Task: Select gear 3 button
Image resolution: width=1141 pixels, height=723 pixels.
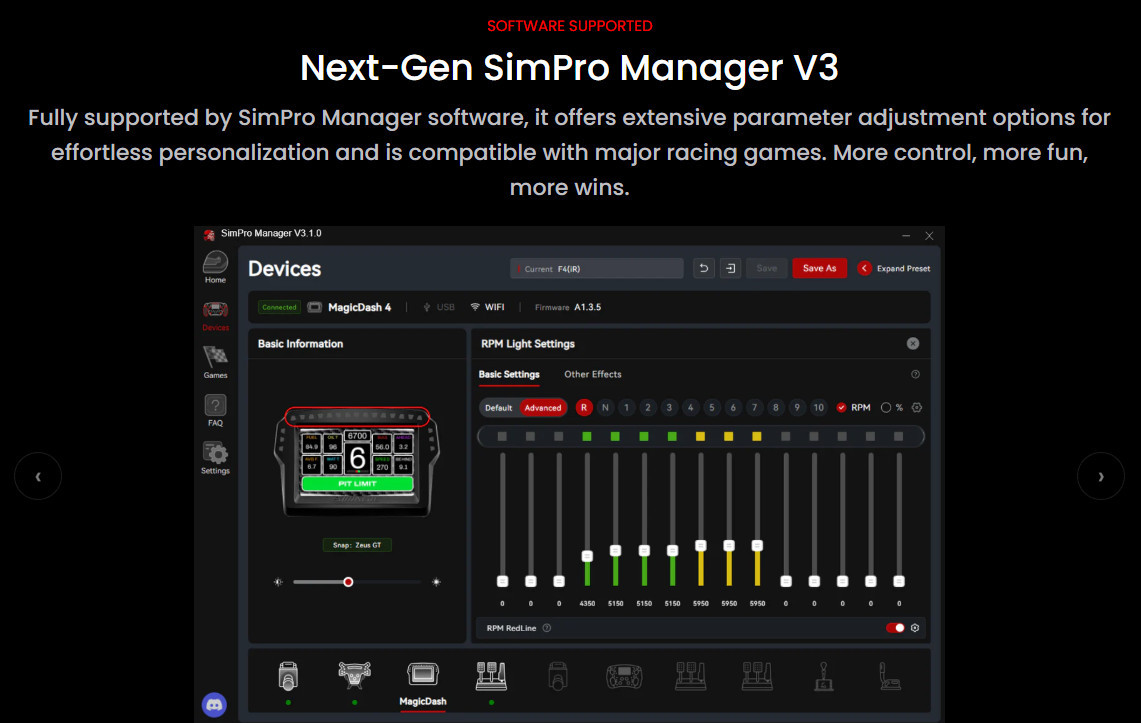Action: 669,407
